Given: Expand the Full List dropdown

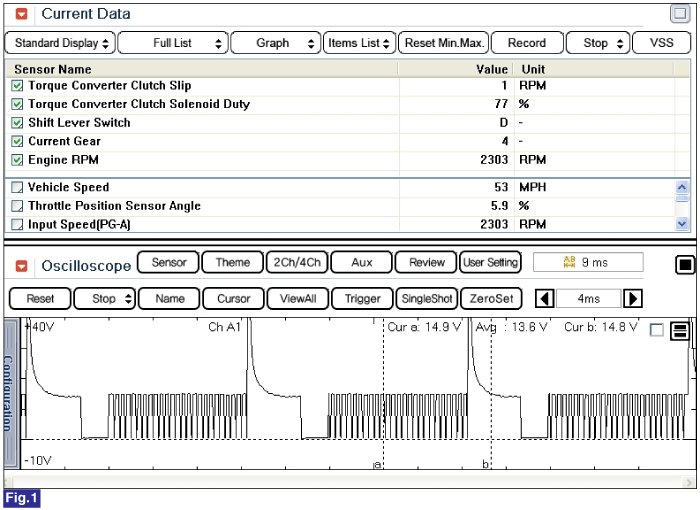Looking at the screenshot, I should pos(173,43).
